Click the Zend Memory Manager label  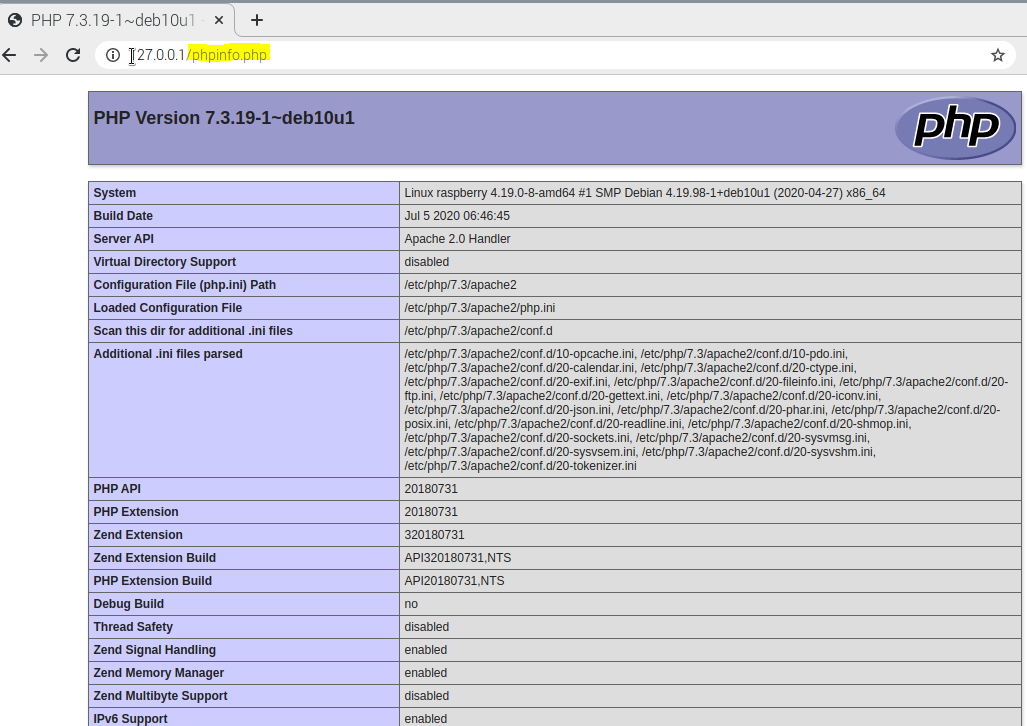coord(159,672)
